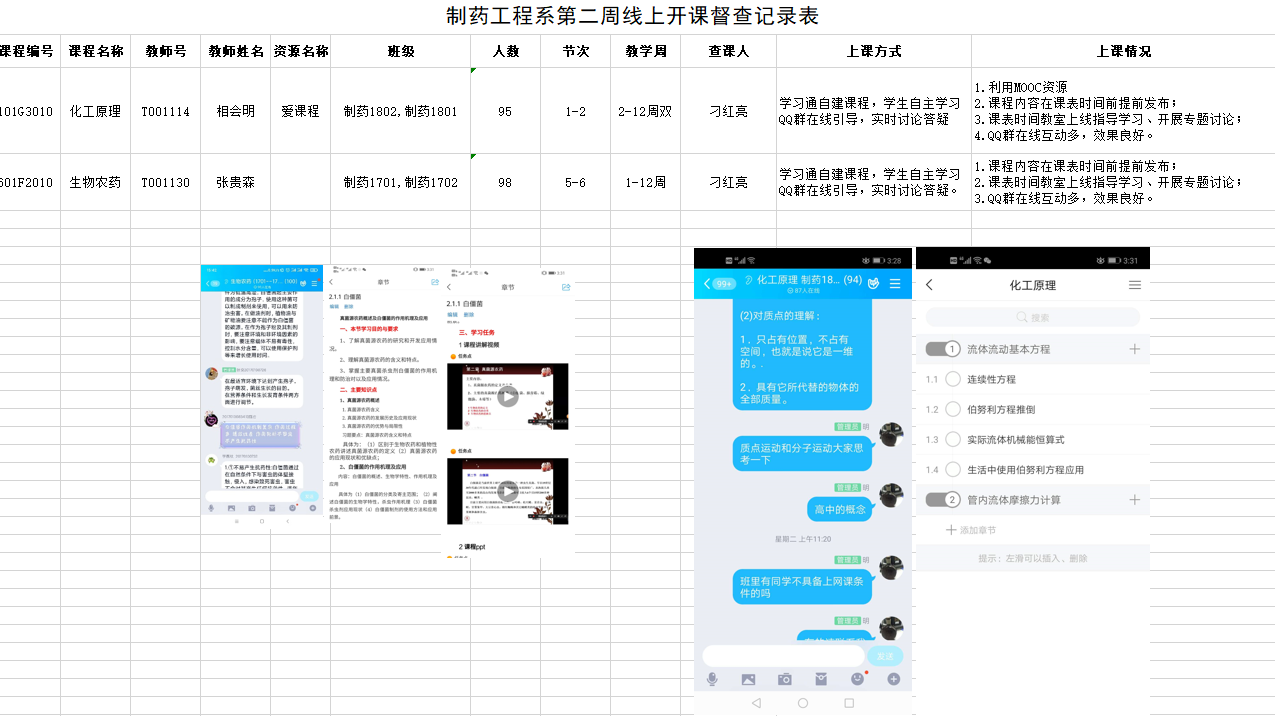Open emoji picker in 化工原理 chat
The height and width of the screenshot is (716, 1275).
point(857,679)
